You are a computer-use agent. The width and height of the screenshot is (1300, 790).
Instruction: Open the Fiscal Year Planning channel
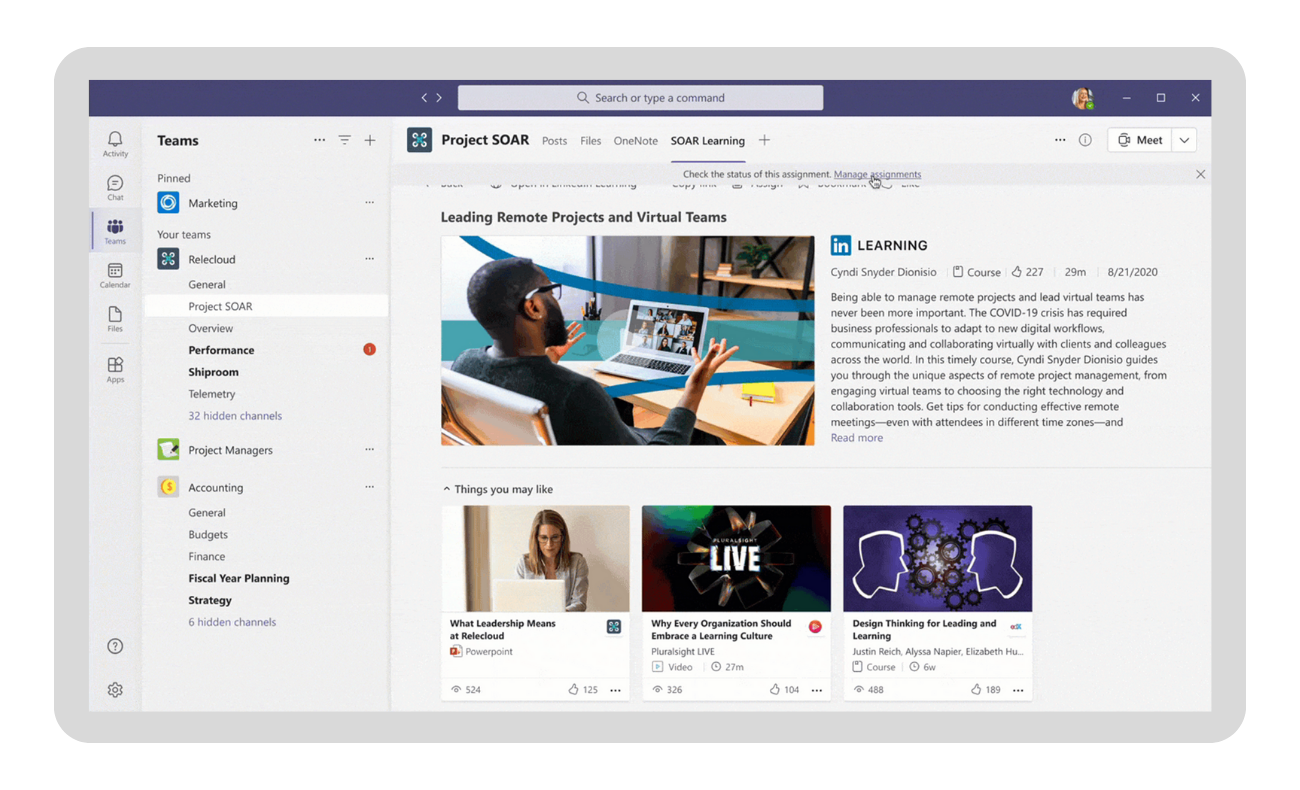pos(239,579)
